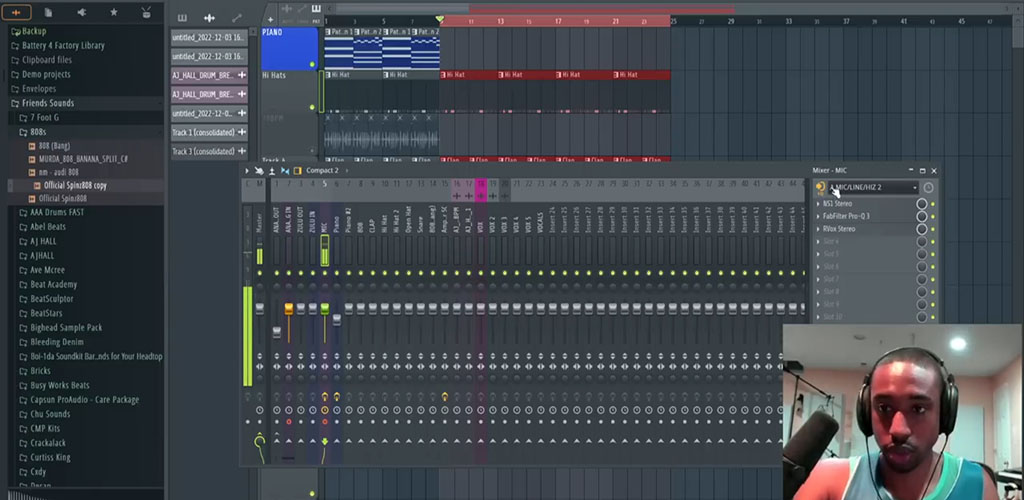Viewport: 1024px width, 500px height.
Task: Adjust NS1 Stereo slot mix knob
Action: point(921,204)
